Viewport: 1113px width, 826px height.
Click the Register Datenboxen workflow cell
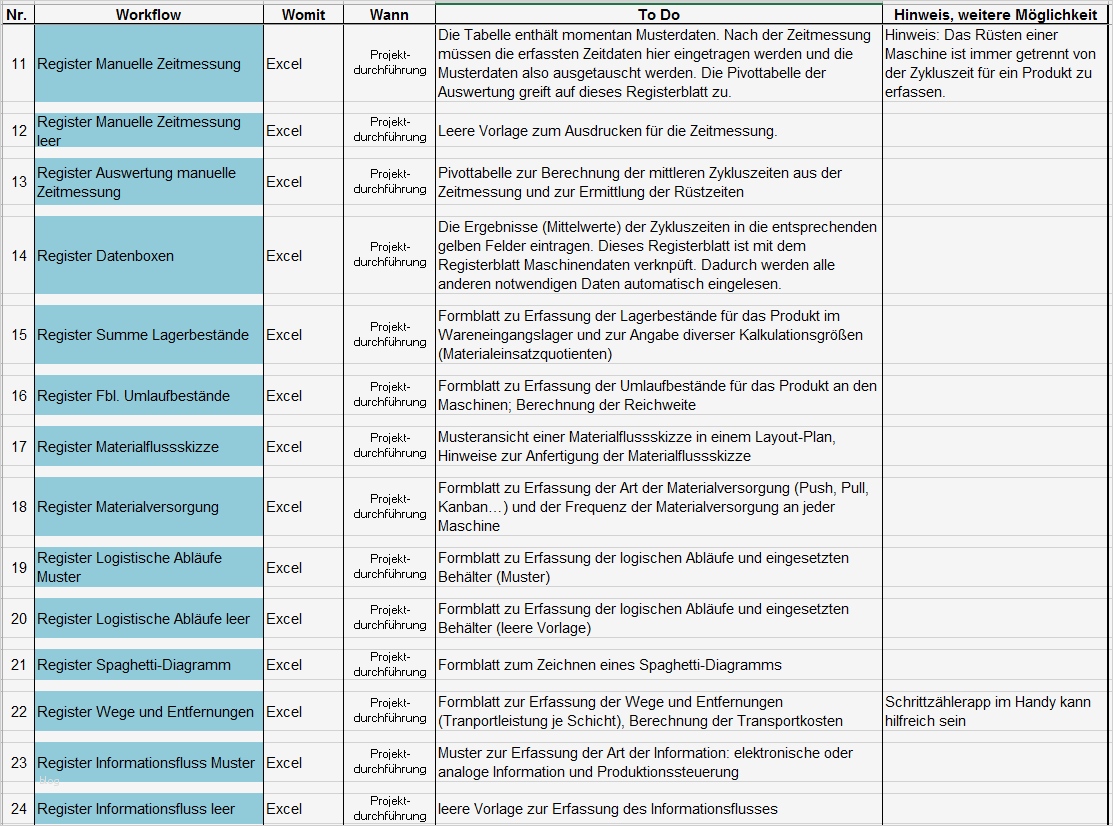[x=148, y=255]
